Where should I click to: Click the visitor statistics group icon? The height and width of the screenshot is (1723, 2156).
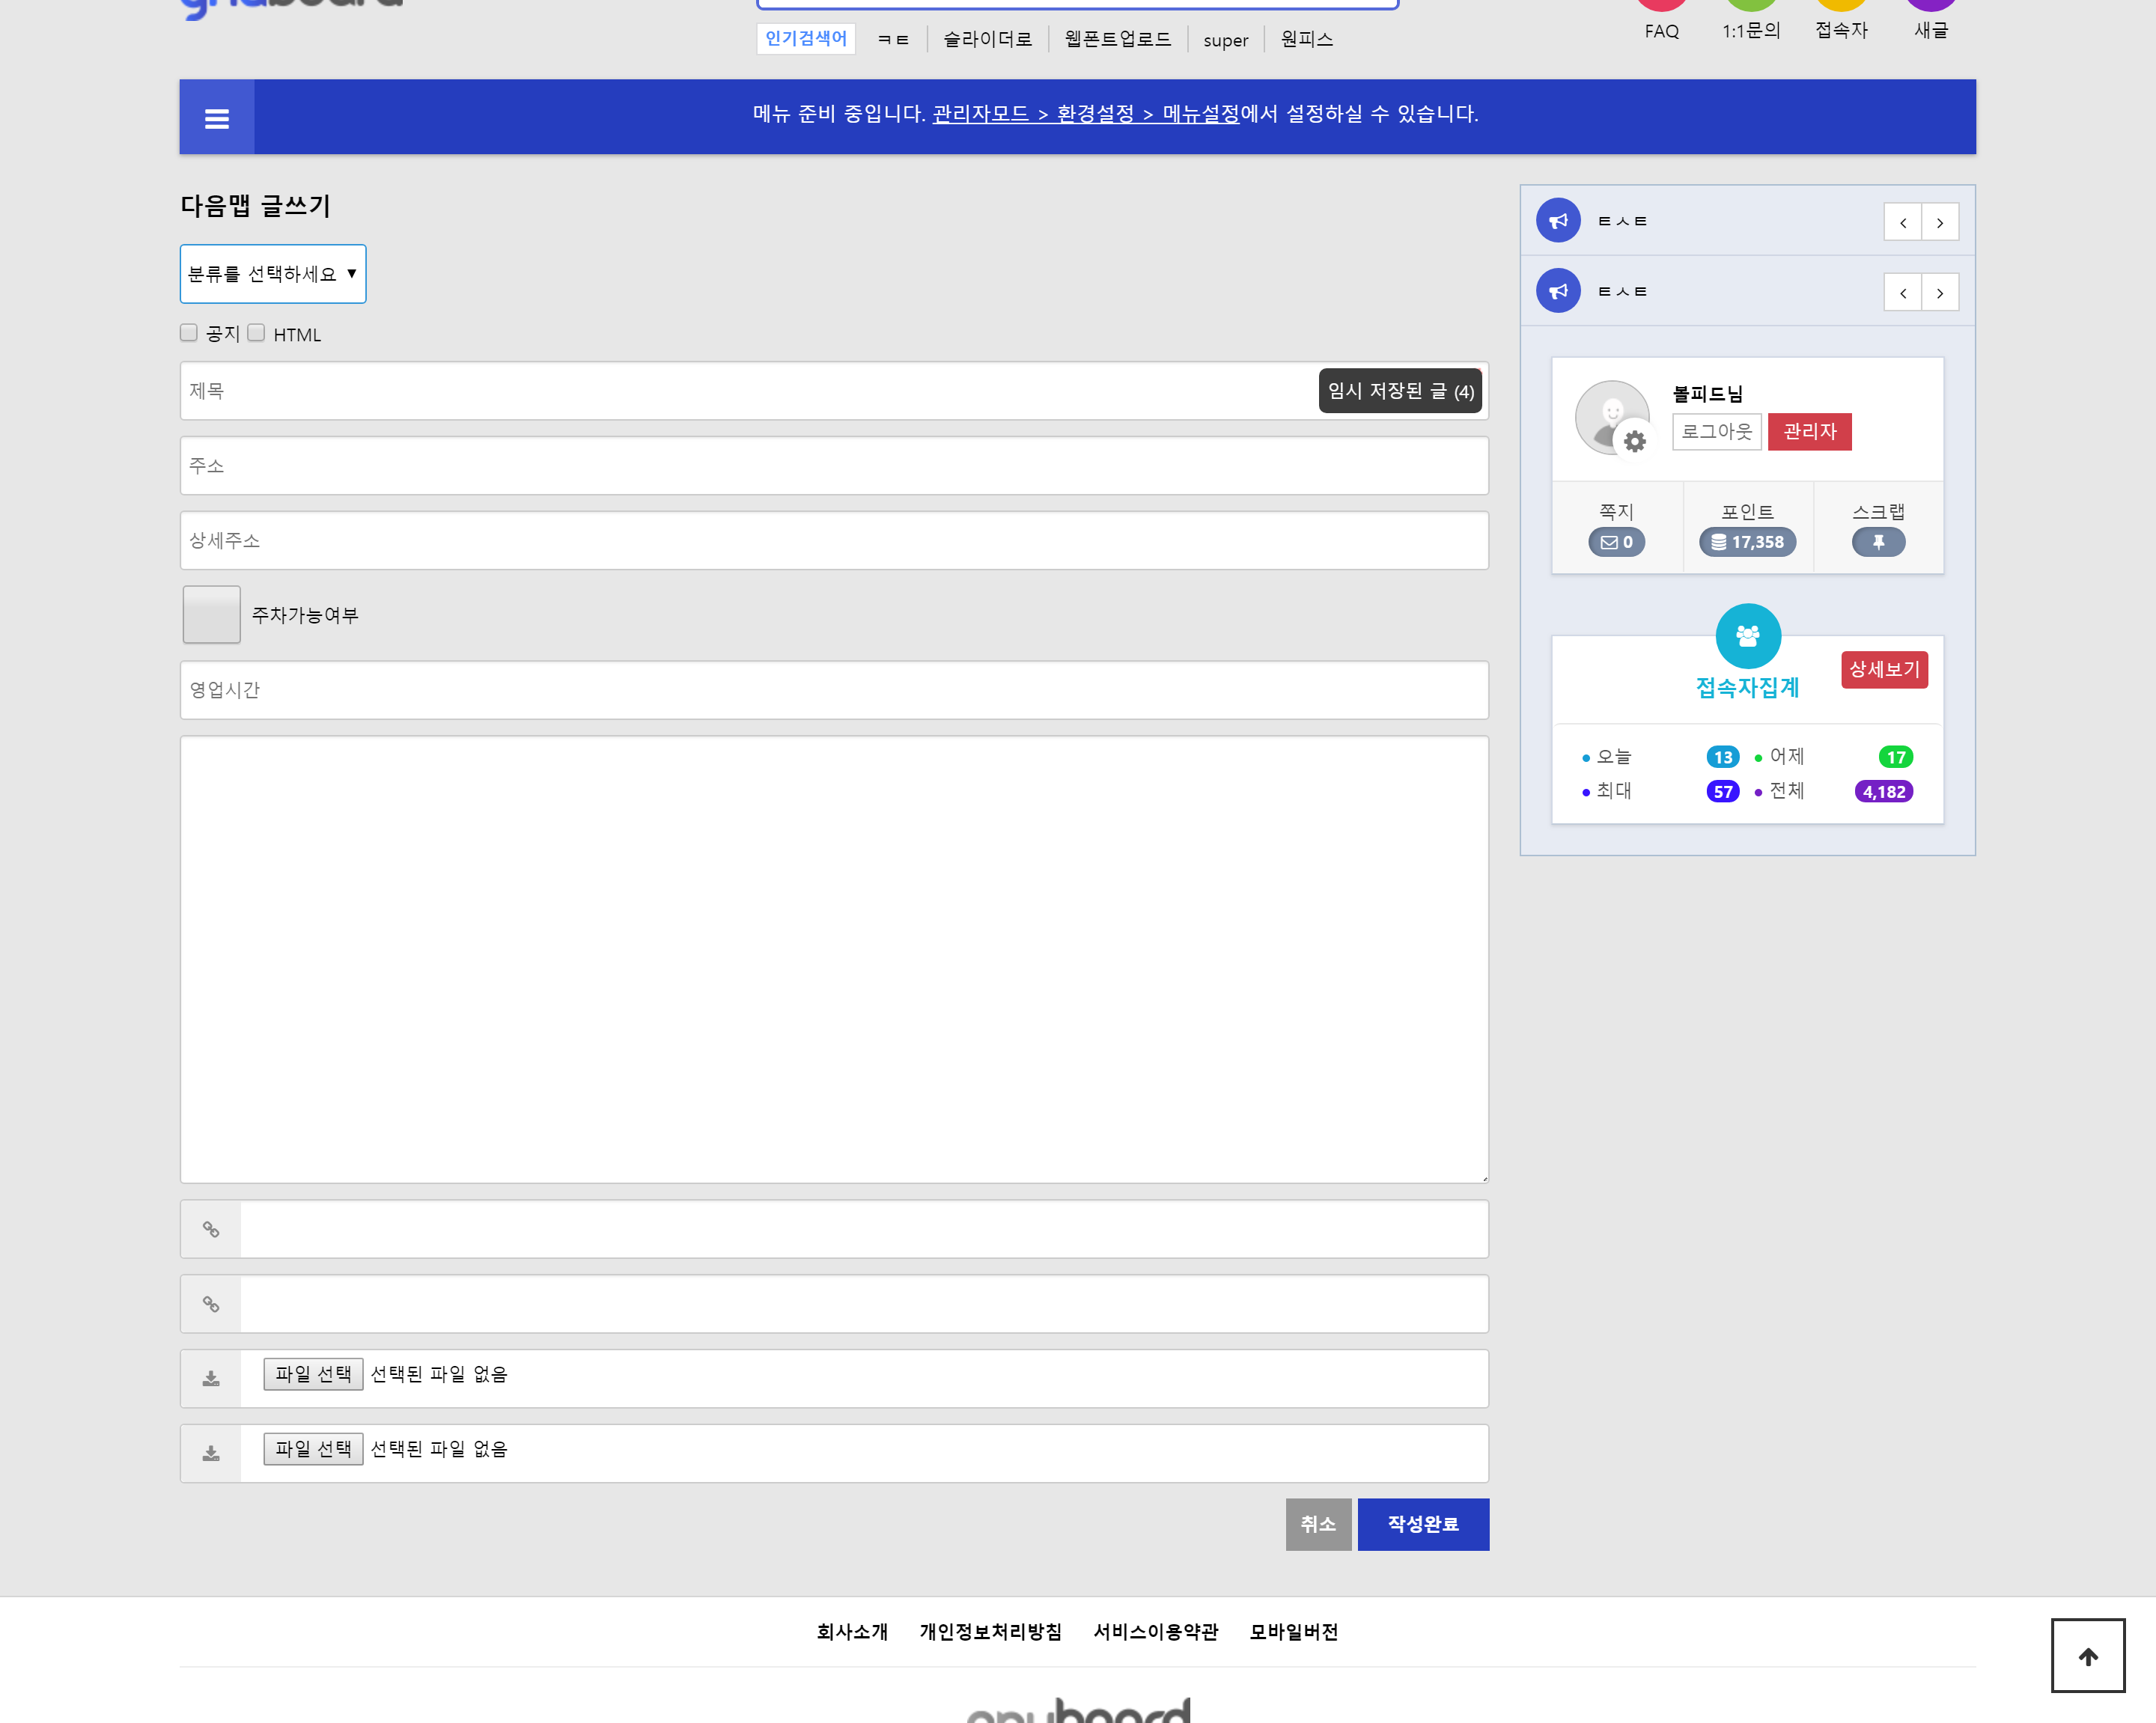(x=1747, y=635)
